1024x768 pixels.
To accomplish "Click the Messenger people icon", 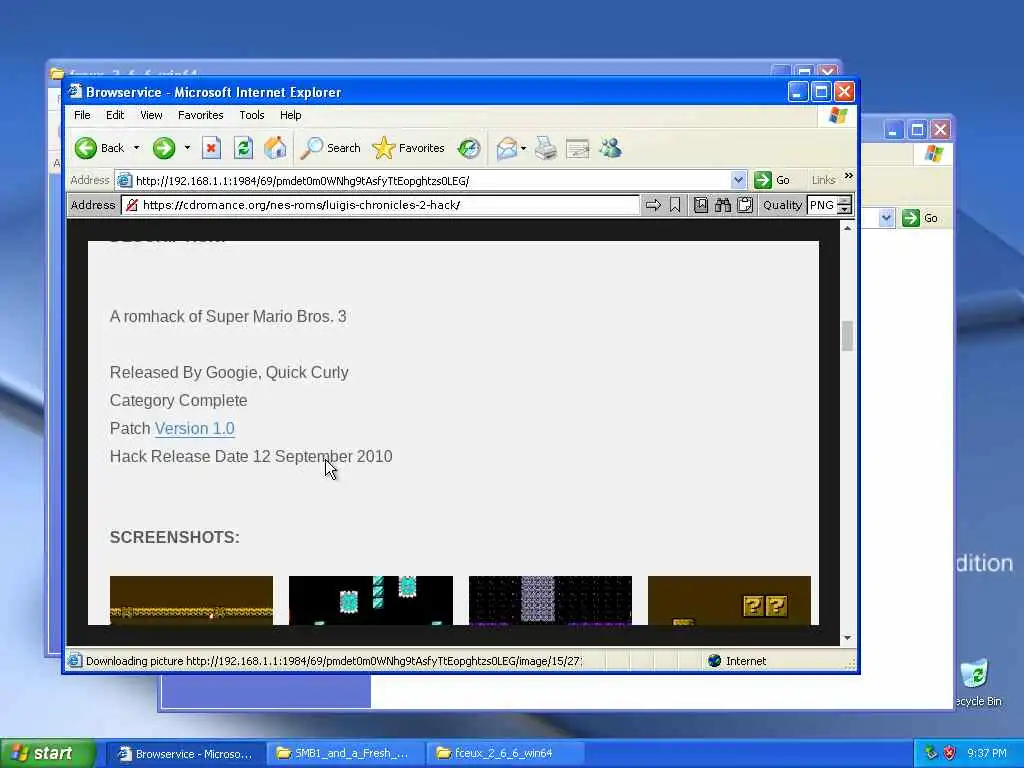I will [x=611, y=148].
